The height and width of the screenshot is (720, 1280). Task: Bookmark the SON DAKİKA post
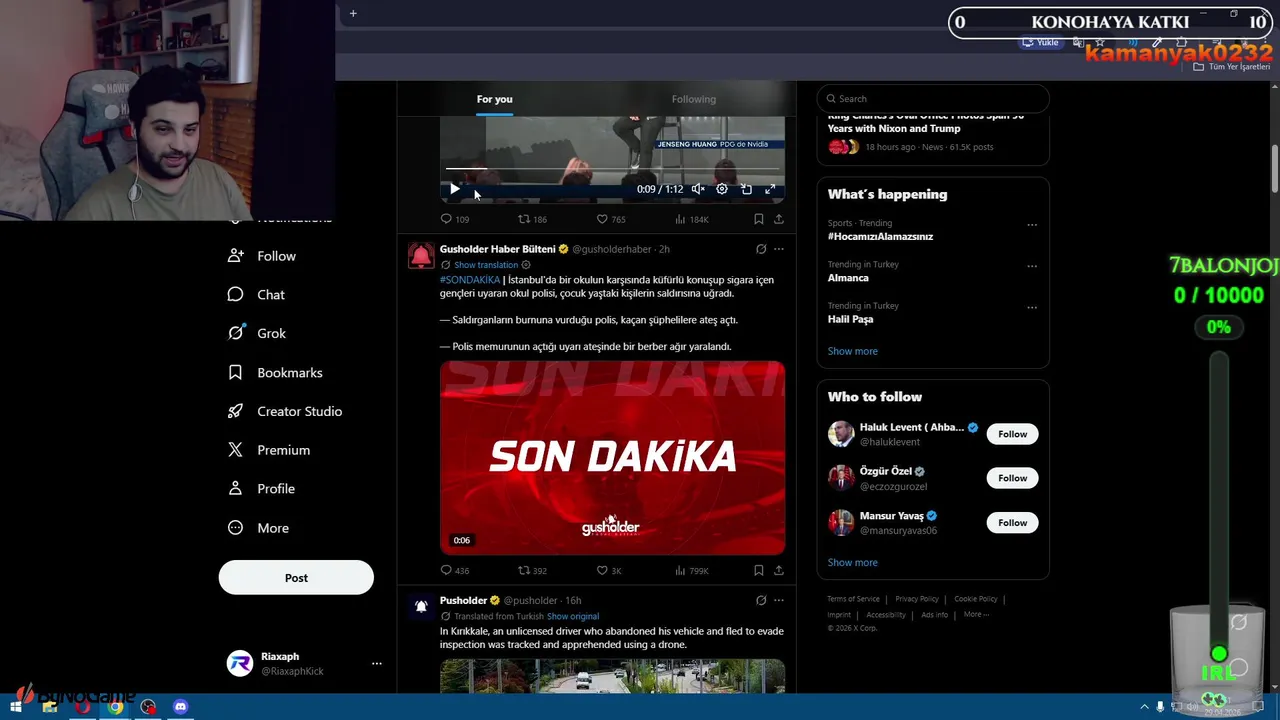pos(759,571)
